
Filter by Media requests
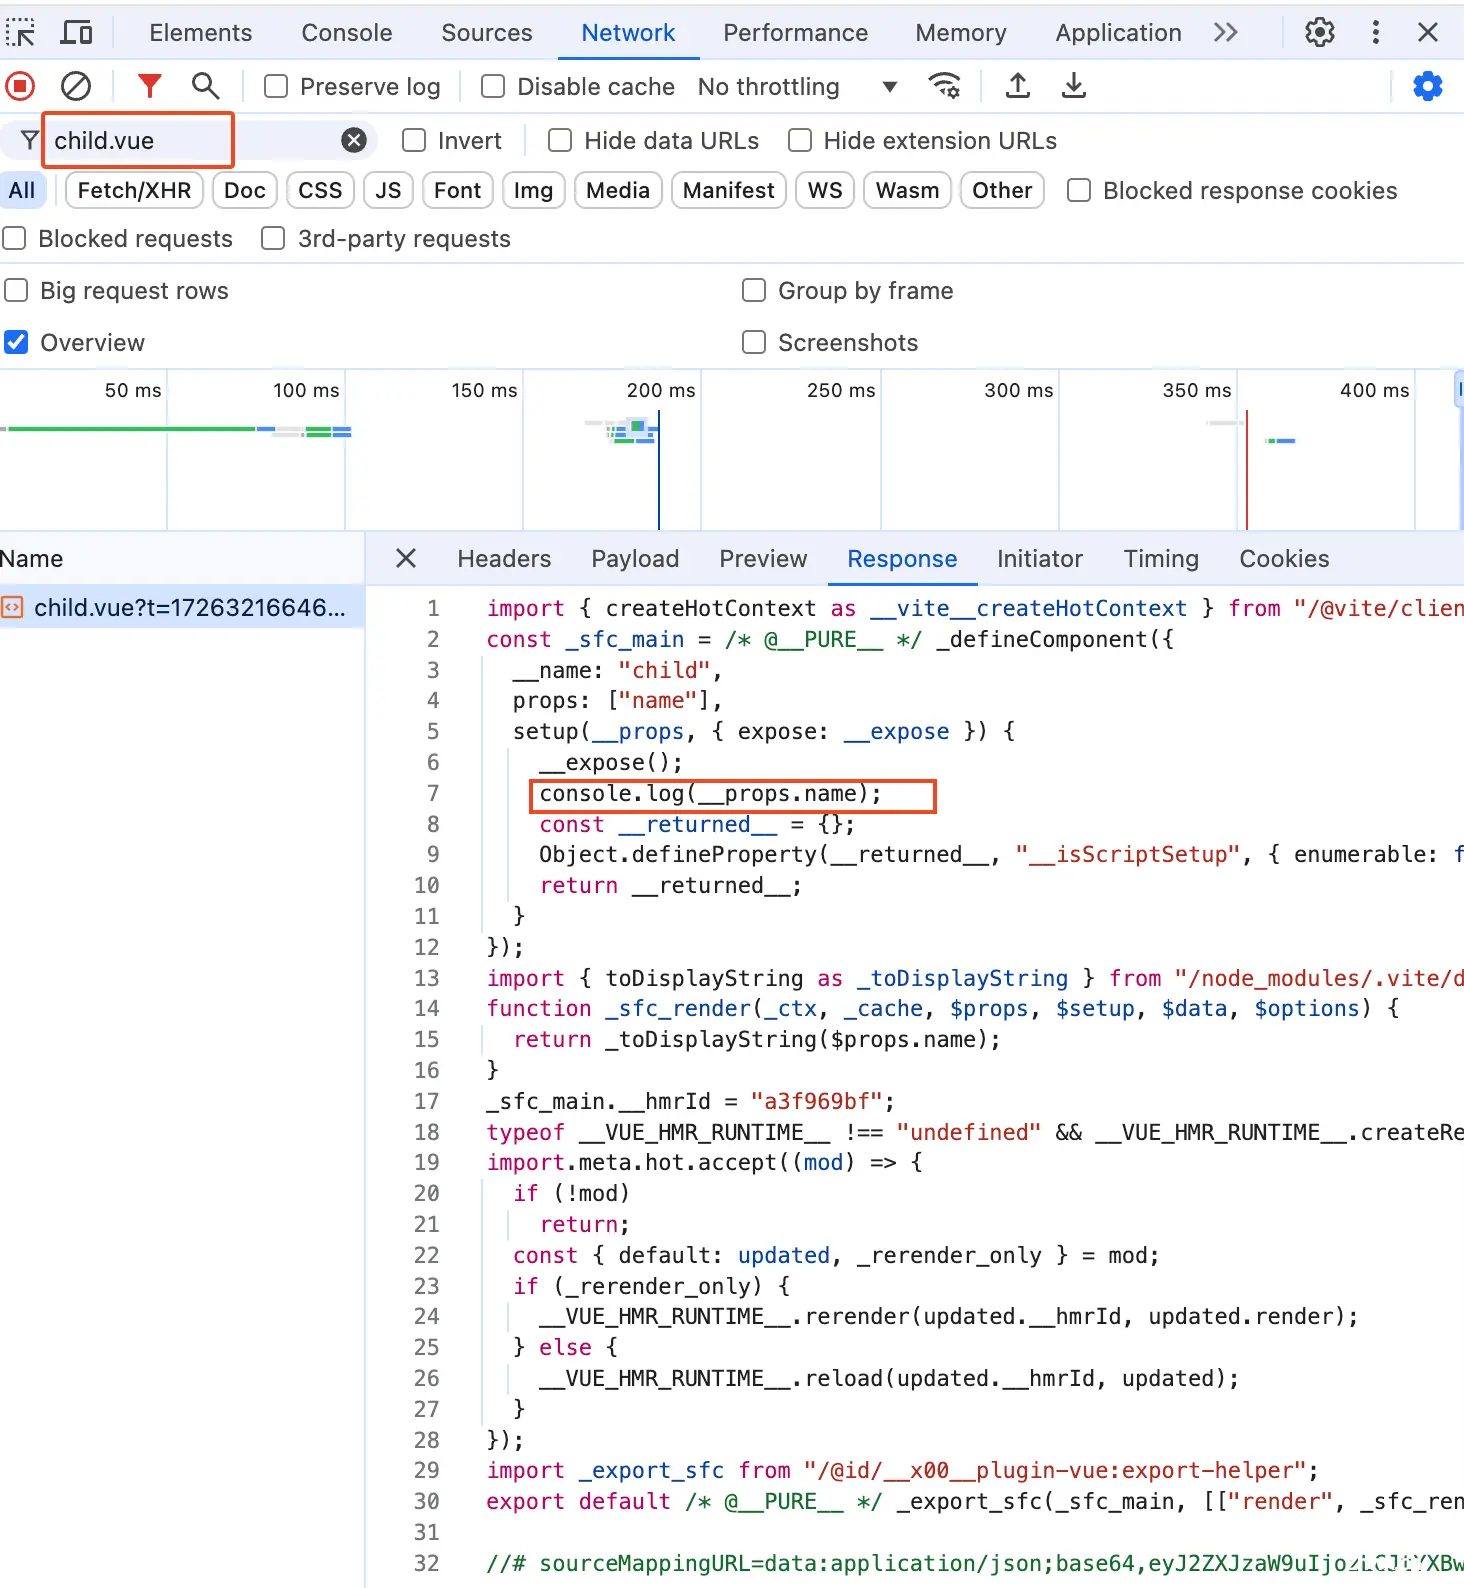pos(618,190)
